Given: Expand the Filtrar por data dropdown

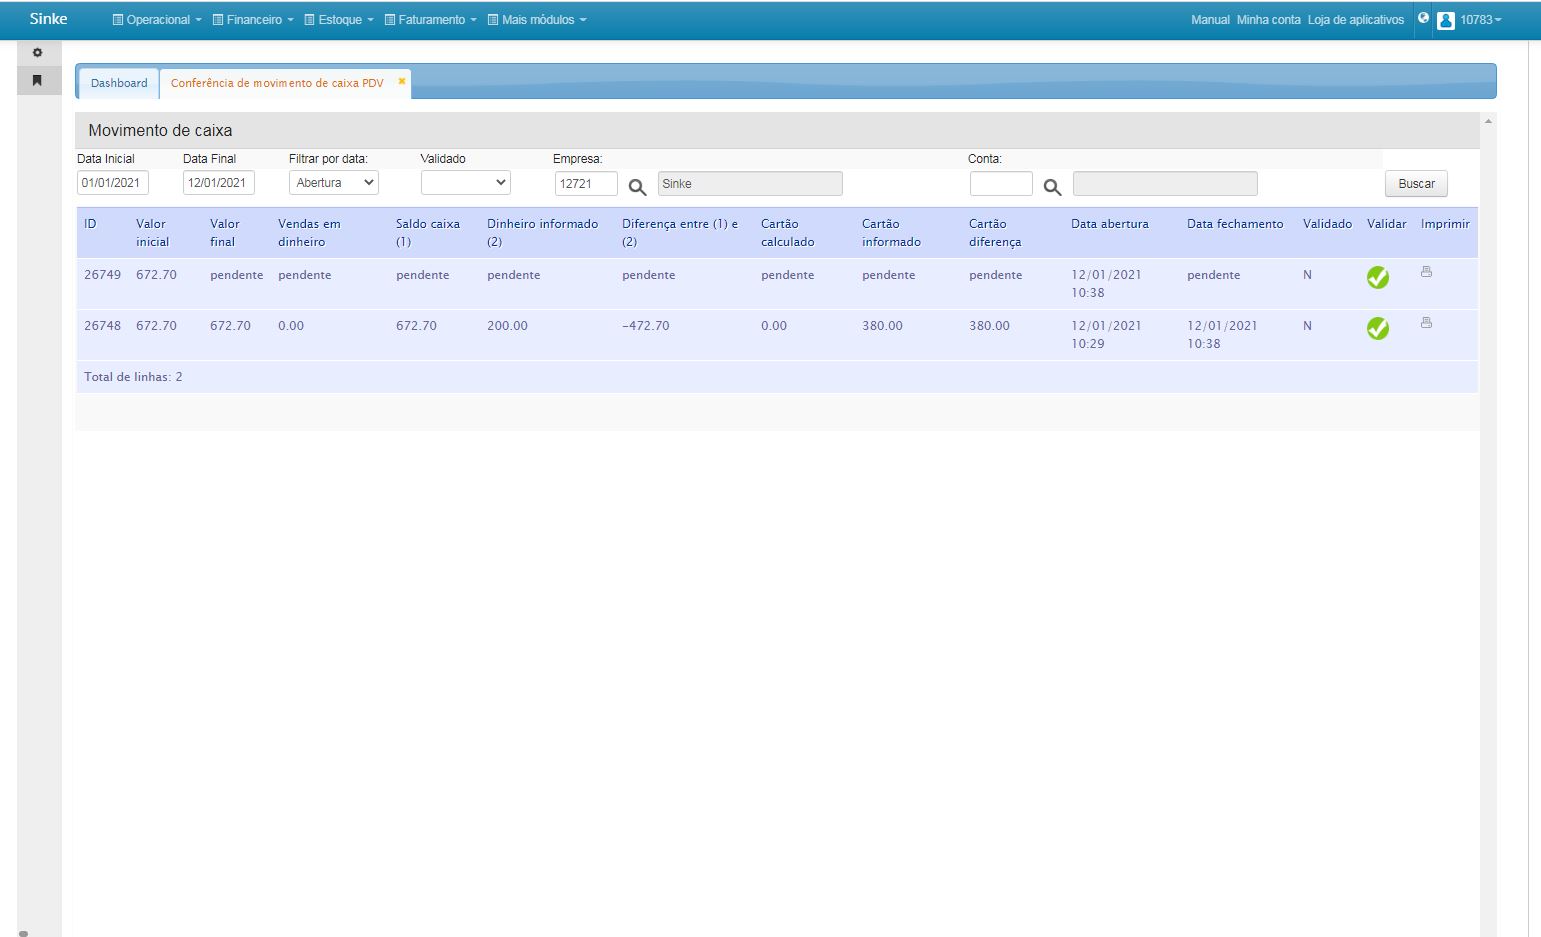Looking at the screenshot, I should point(333,183).
